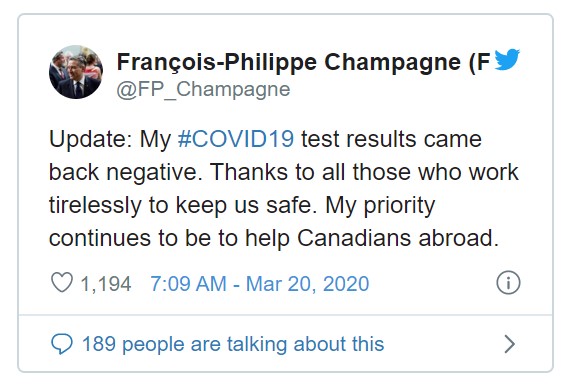Click 'Canadians abroad' at the tweet end

[397, 238]
